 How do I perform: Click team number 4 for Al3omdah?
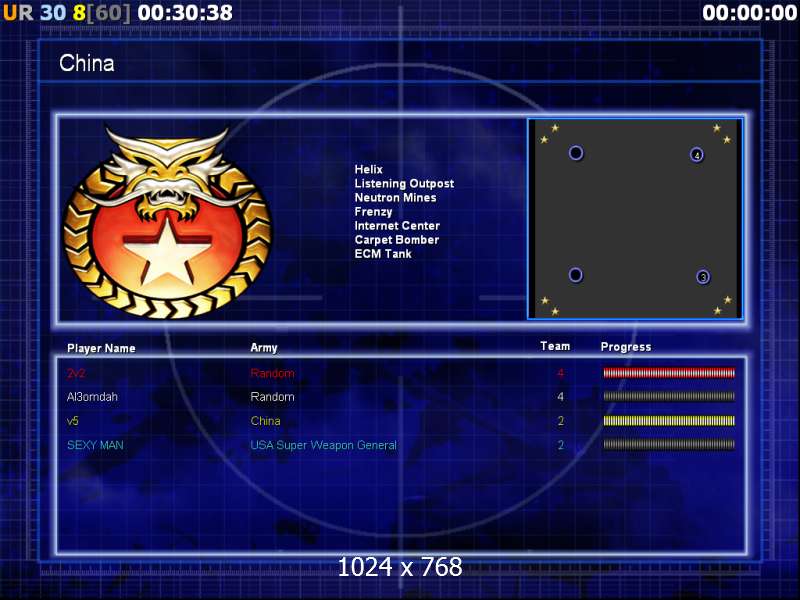coord(561,397)
